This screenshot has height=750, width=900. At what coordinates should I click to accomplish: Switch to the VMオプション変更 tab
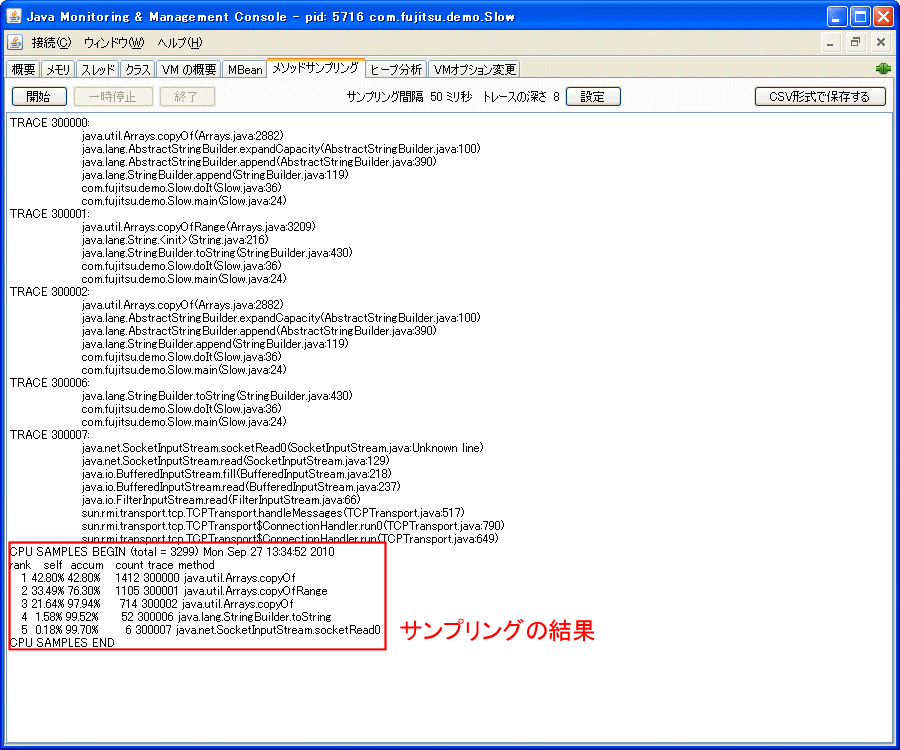tap(474, 69)
